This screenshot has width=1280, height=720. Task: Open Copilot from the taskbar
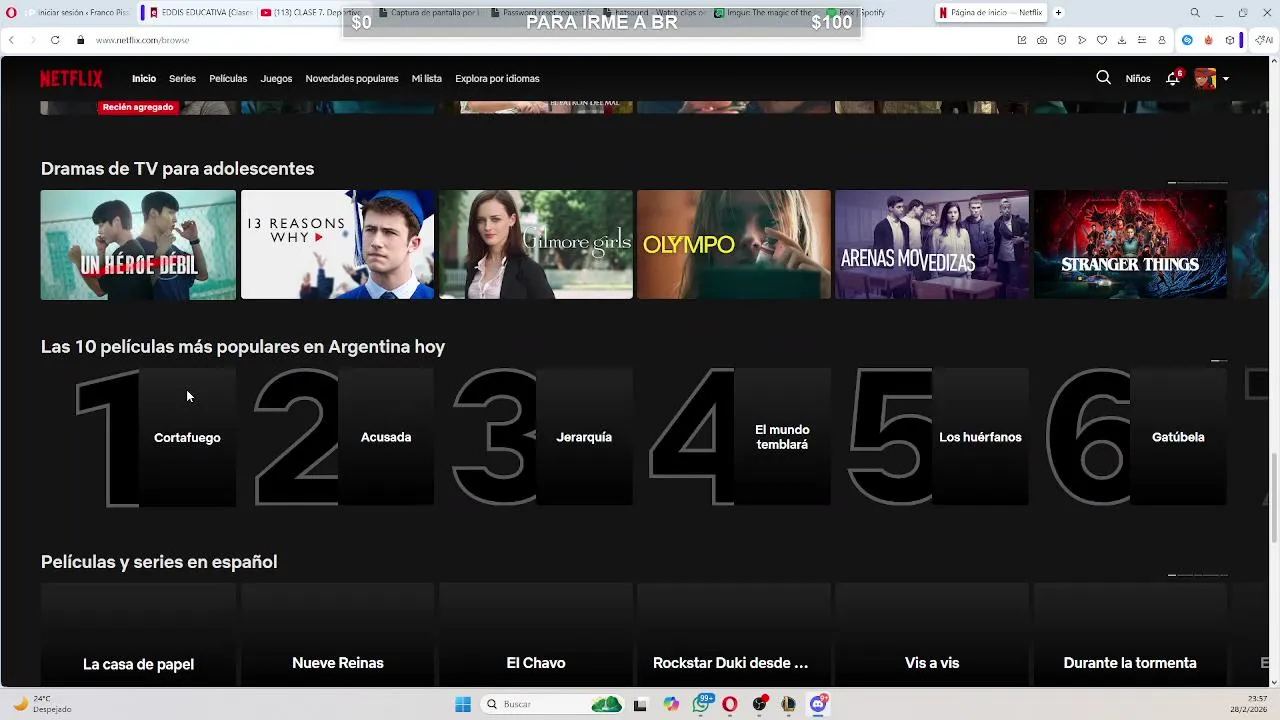[x=671, y=704]
